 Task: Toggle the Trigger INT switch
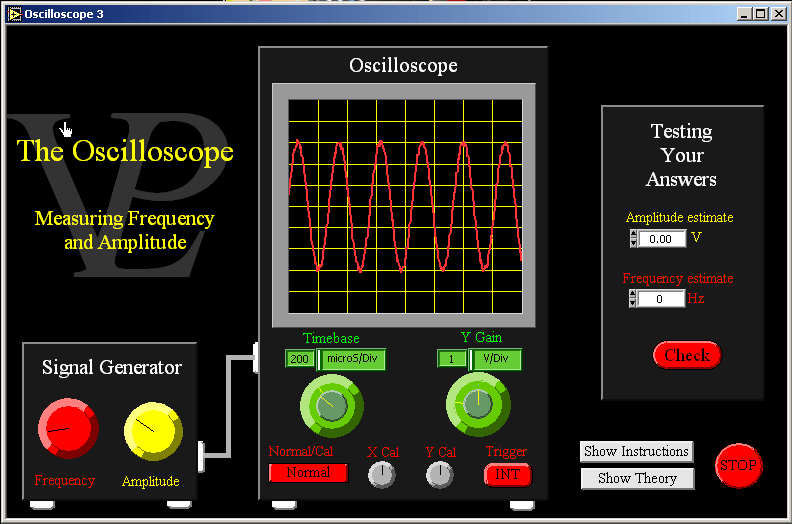coord(506,475)
